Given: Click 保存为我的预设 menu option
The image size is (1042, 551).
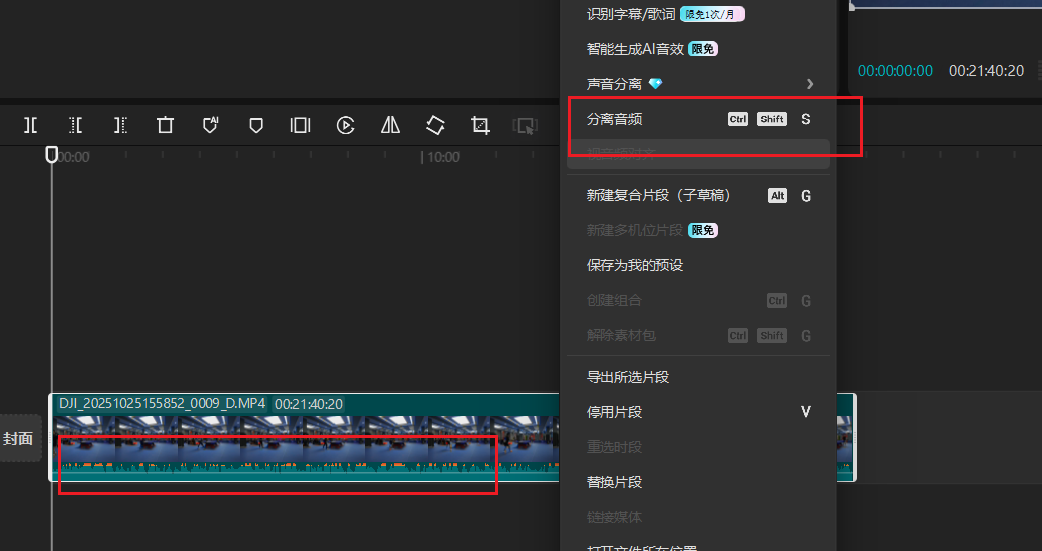Looking at the screenshot, I should 634,266.
